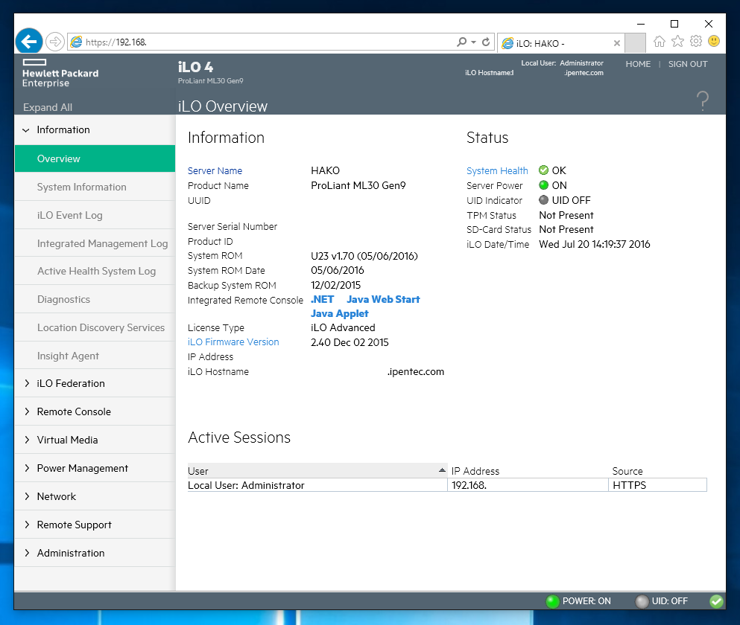The image size is (740, 625).
Task: Expand the Virtual Media section
Action: tap(26, 440)
